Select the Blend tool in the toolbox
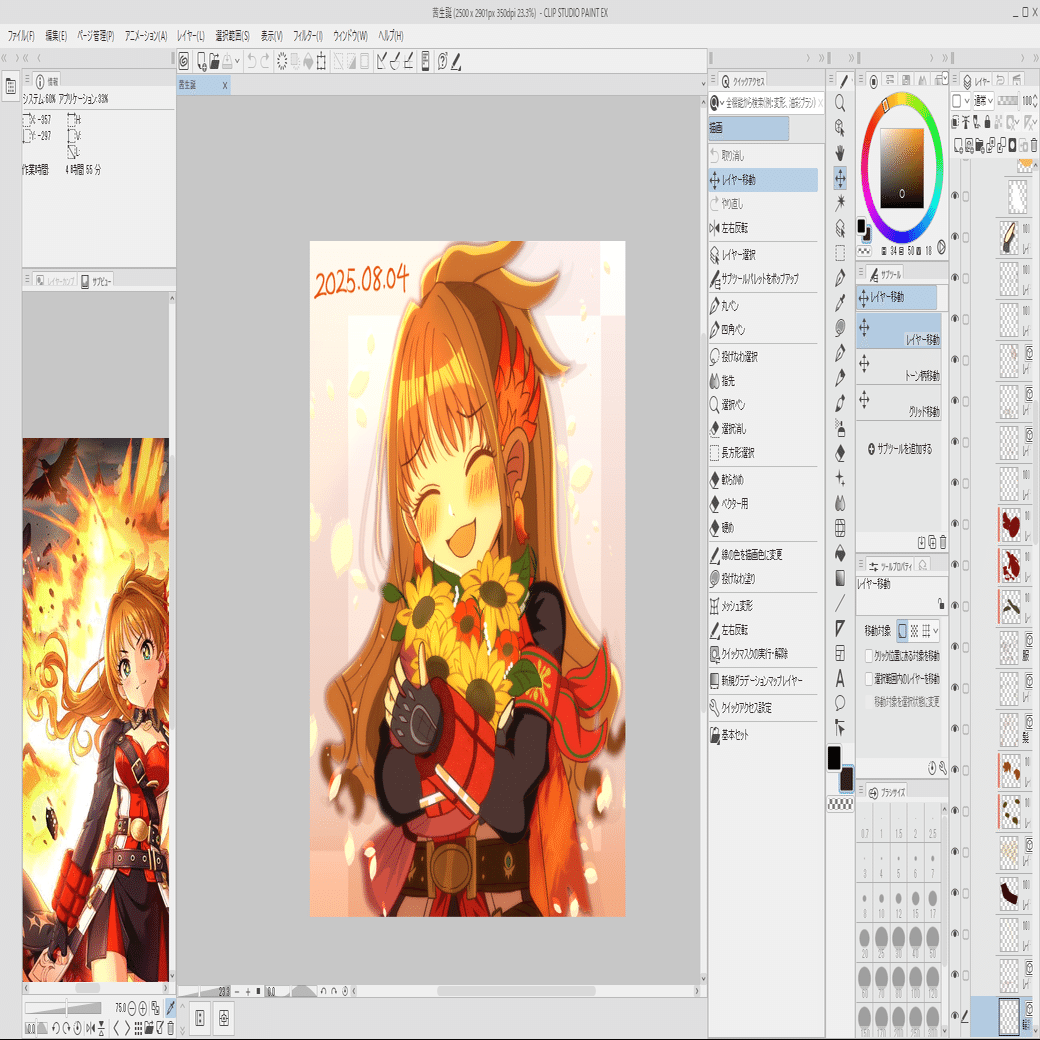The height and width of the screenshot is (1040, 1040). coord(840,503)
